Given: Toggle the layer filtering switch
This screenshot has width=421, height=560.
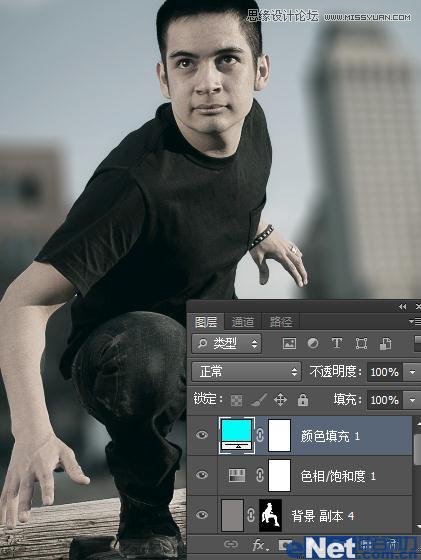Looking at the screenshot, I should (417, 344).
